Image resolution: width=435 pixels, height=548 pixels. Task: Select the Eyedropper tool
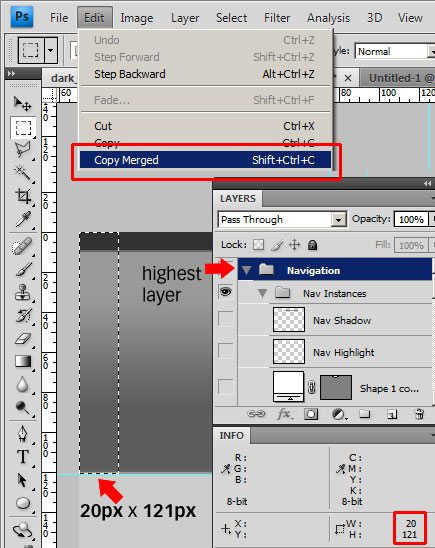pos(23,220)
